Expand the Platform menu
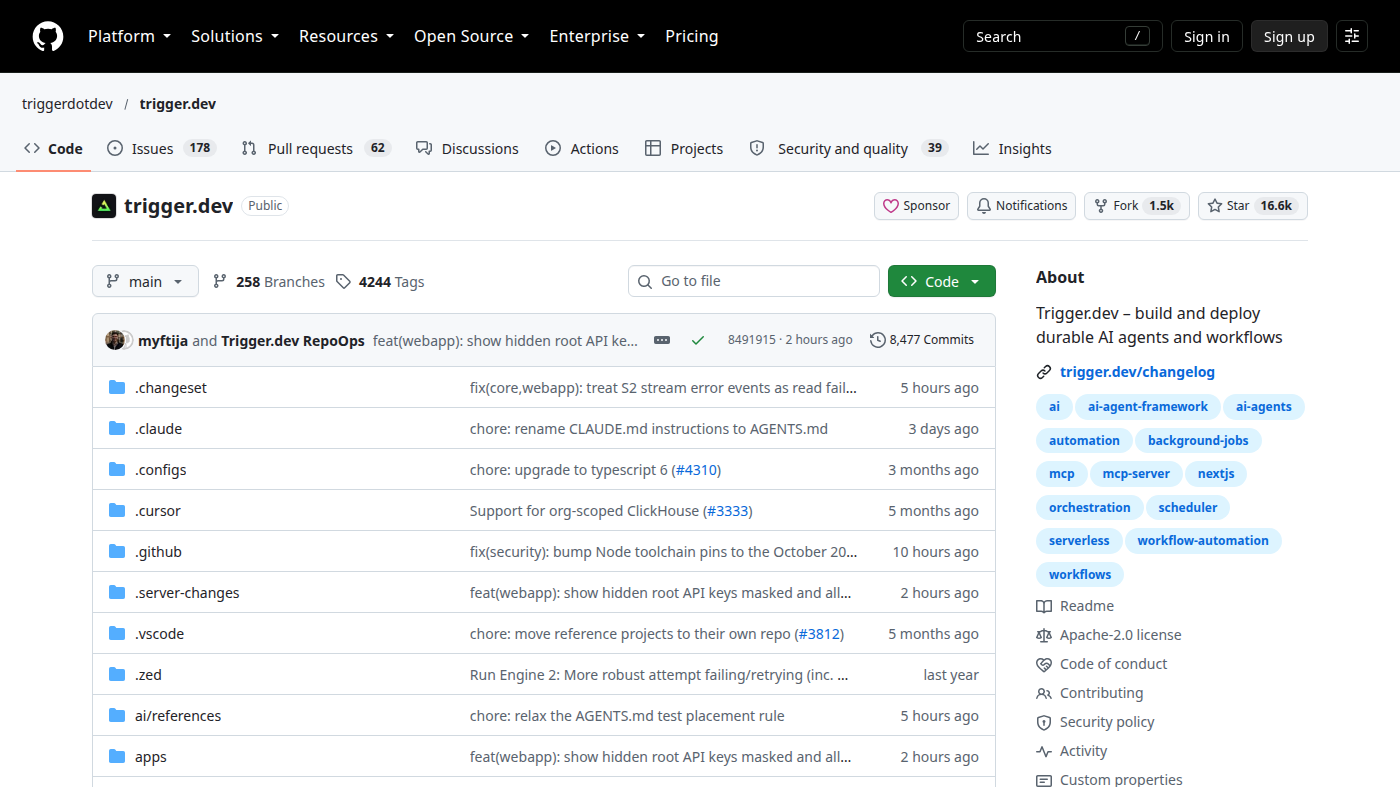 click(x=129, y=36)
